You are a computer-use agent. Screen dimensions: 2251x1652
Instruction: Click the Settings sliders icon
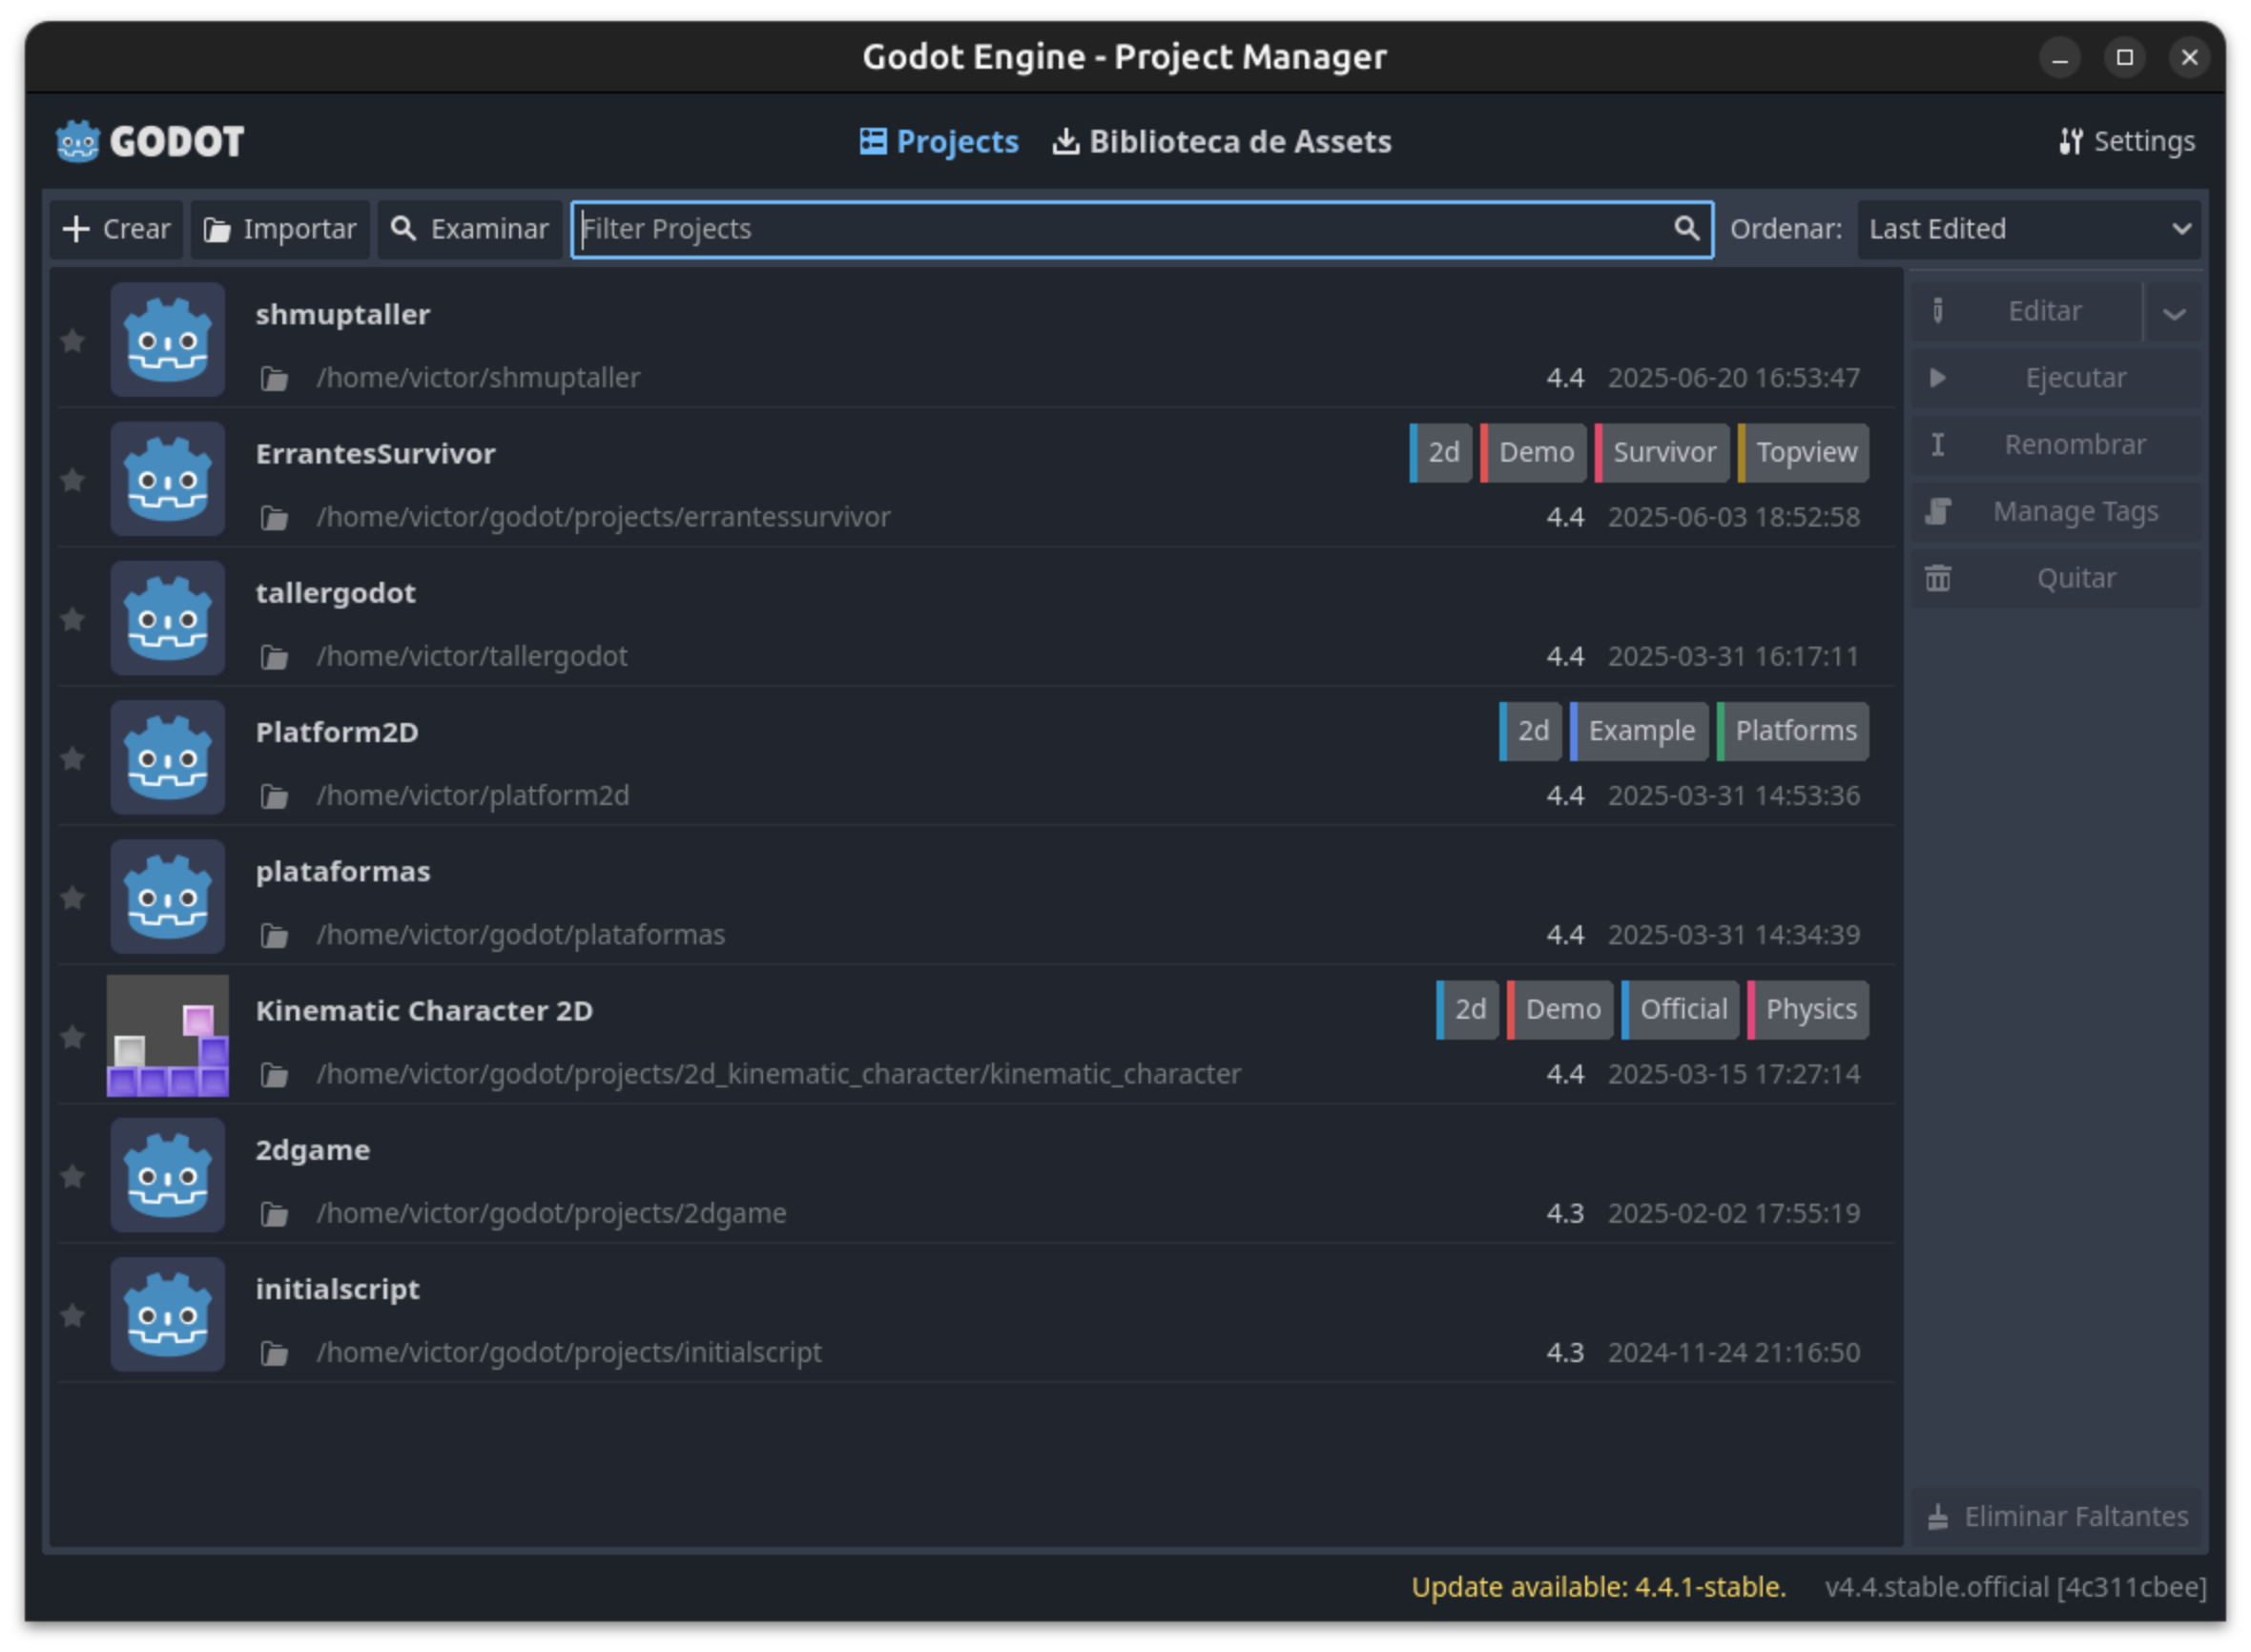2071,142
